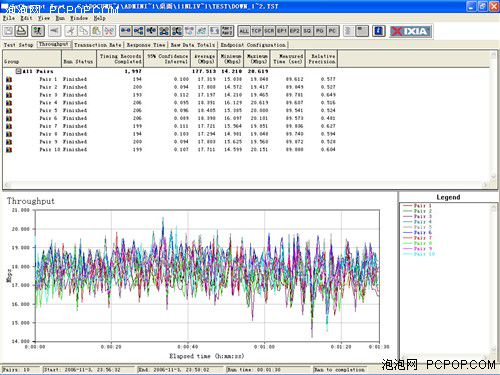Click the Pair 1 entry in the Legend
500x375 pixels.
tap(417, 206)
